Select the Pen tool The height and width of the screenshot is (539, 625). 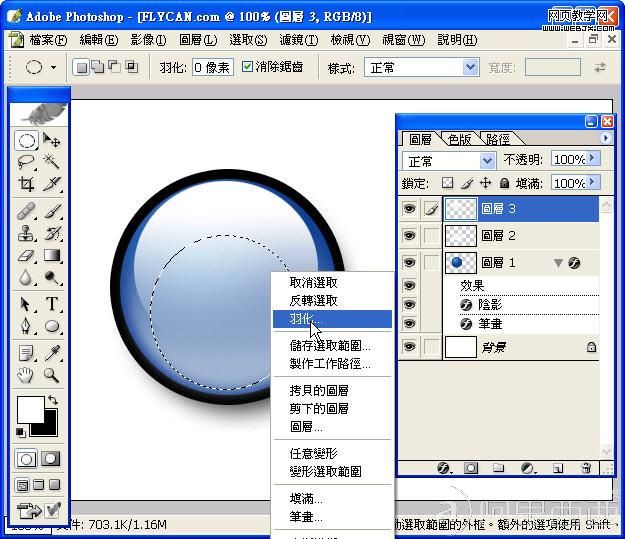tap(26, 326)
